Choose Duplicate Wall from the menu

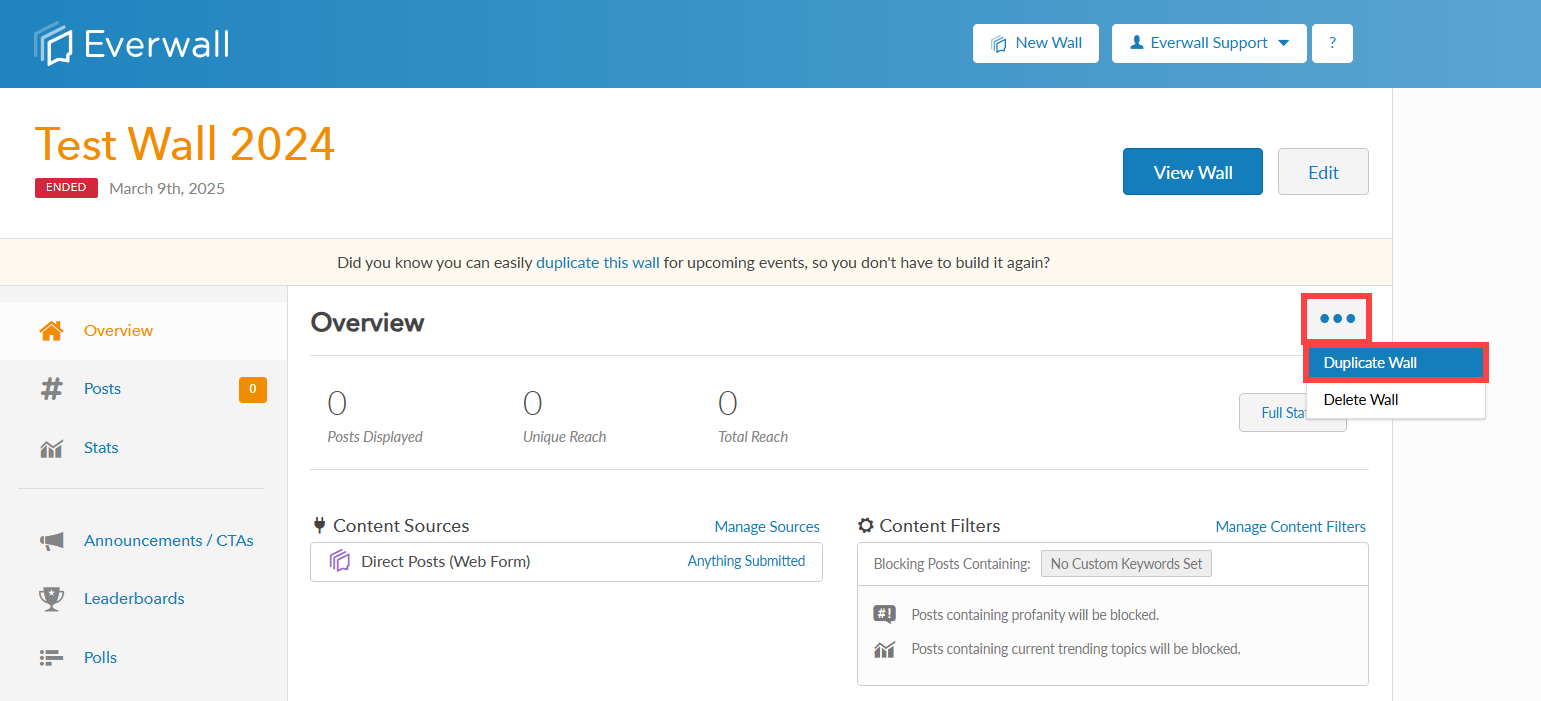click(x=1396, y=363)
